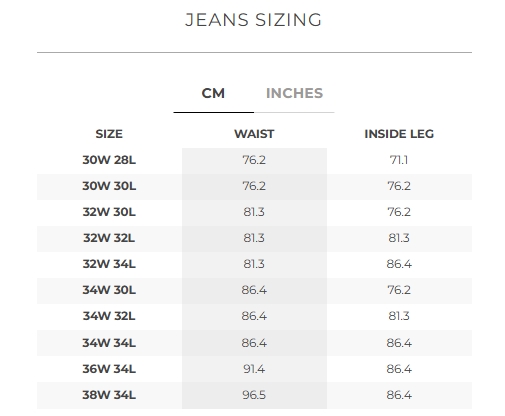Click the INSIDE LEG column header

click(x=399, y=134)
